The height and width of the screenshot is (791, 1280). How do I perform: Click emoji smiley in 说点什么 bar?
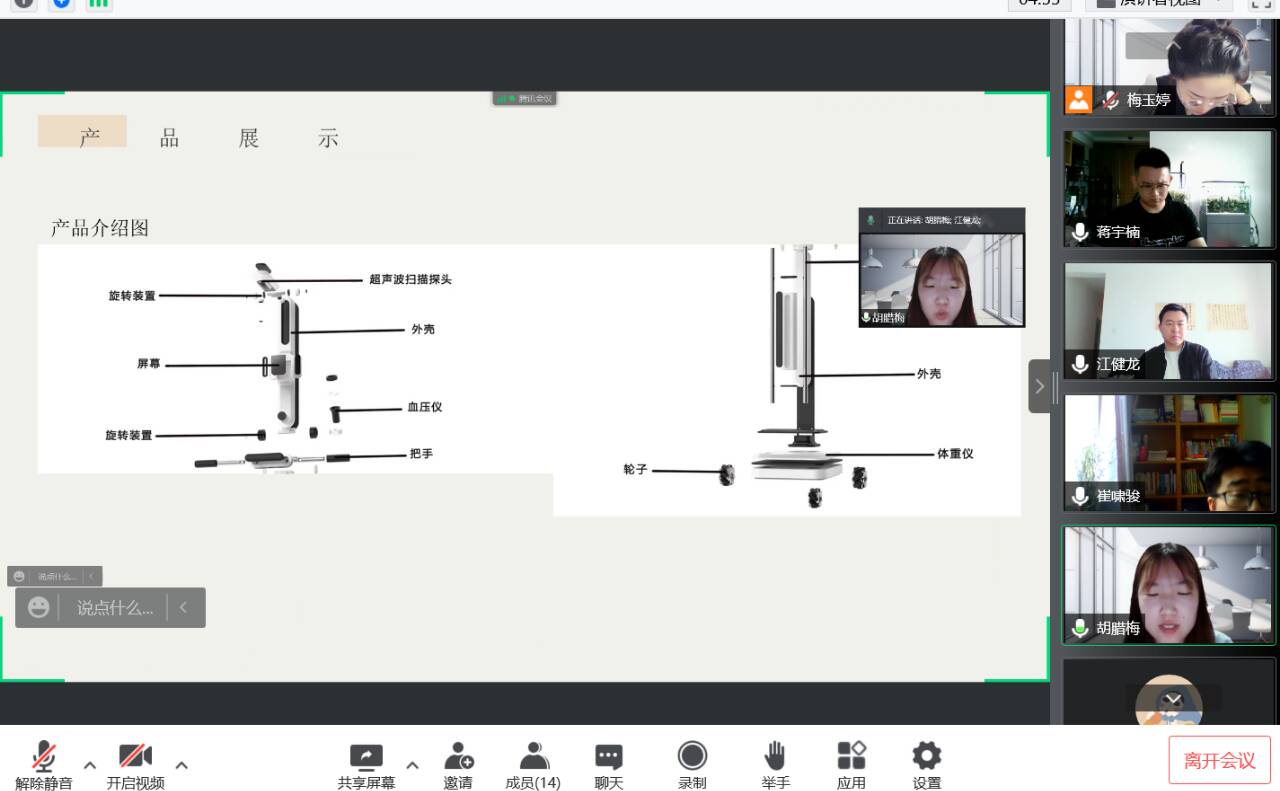[38, 607]
